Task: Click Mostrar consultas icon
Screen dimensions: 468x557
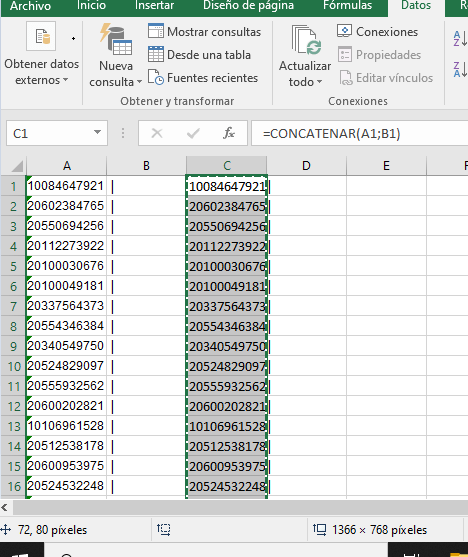Action: point(156,31)
